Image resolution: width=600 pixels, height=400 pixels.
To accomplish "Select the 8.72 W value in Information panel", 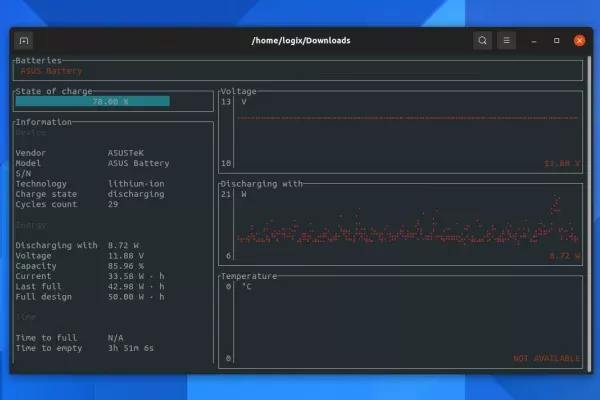I will [x=123, y=245].
